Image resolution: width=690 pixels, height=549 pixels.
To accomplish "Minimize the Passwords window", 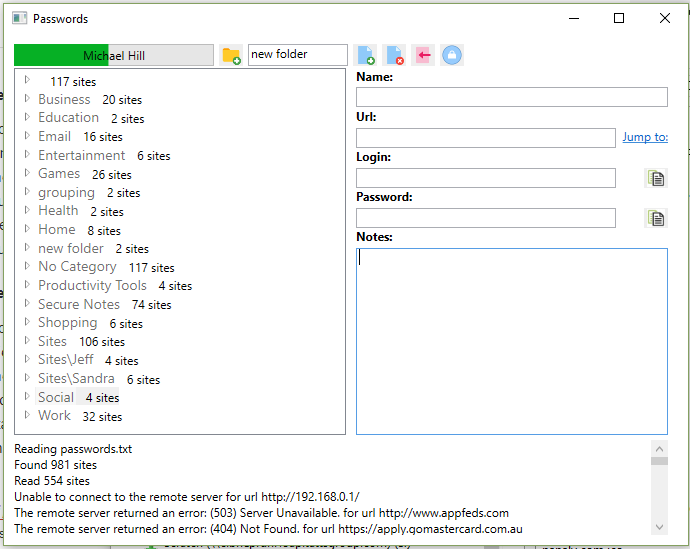I will (x=574, y=18).
